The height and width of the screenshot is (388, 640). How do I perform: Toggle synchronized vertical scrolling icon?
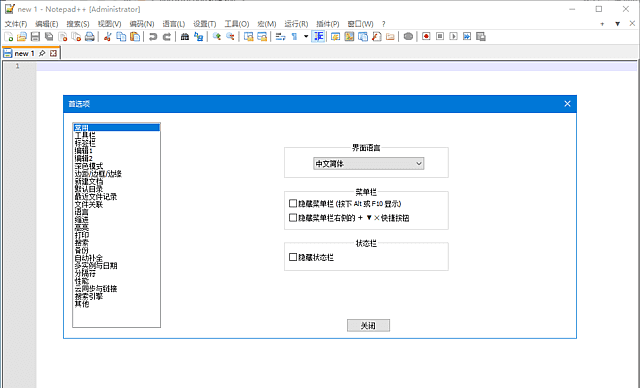(x=249, y=37)
